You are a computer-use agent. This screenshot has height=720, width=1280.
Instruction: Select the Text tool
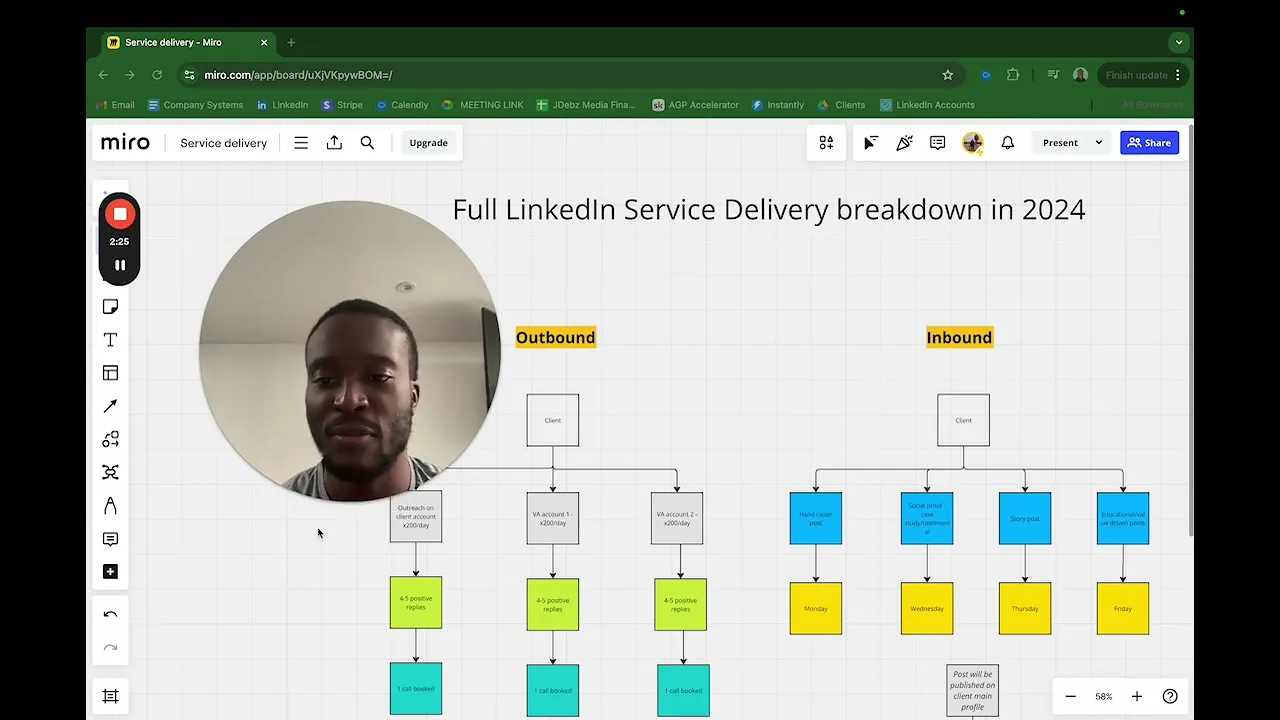pos(110,340)
